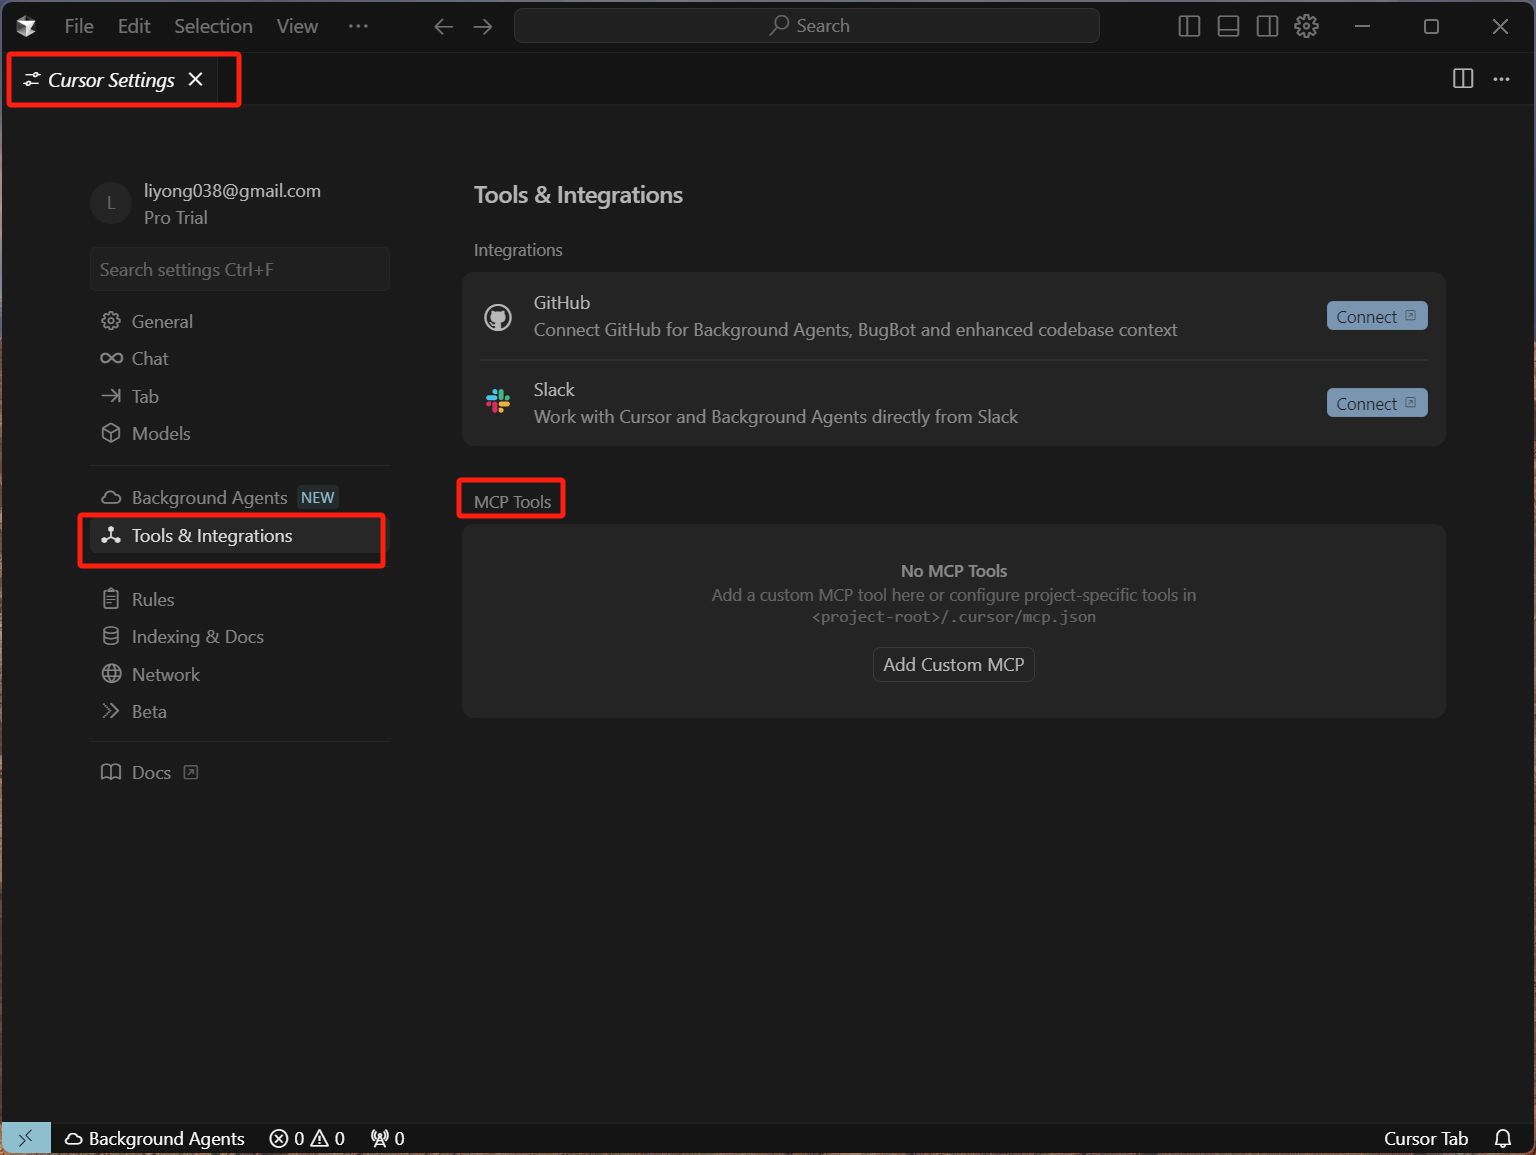Go back with the left arrow
The image size is (1536, 1155).
(444, 26)
